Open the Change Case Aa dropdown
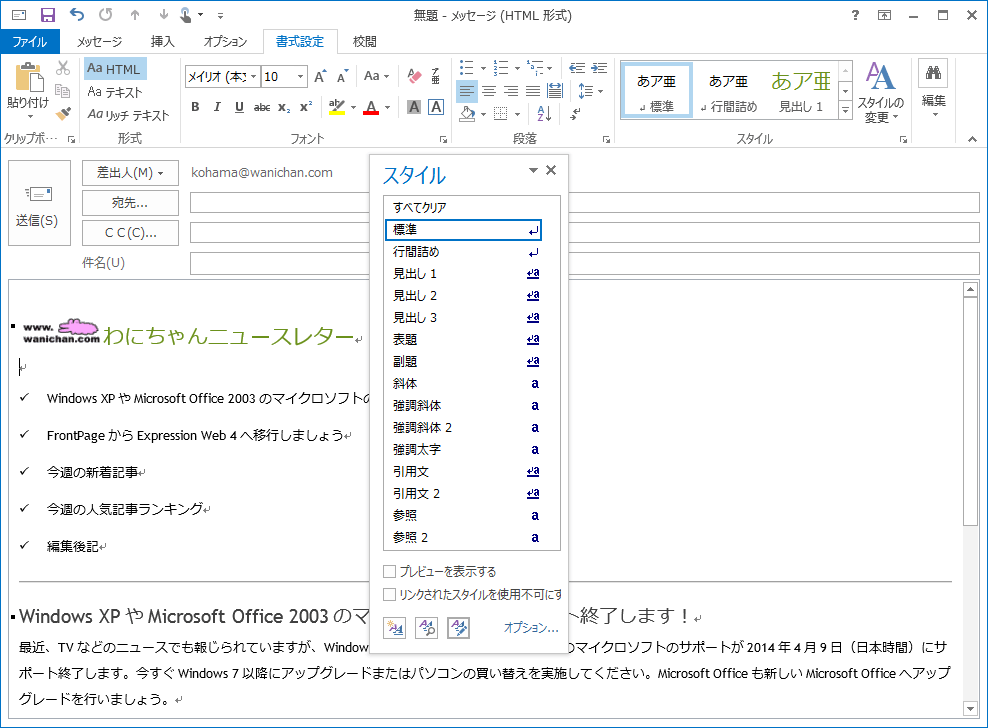Viewport: 988px width, 728px height. pyautogui.click(x=377, y=76)
